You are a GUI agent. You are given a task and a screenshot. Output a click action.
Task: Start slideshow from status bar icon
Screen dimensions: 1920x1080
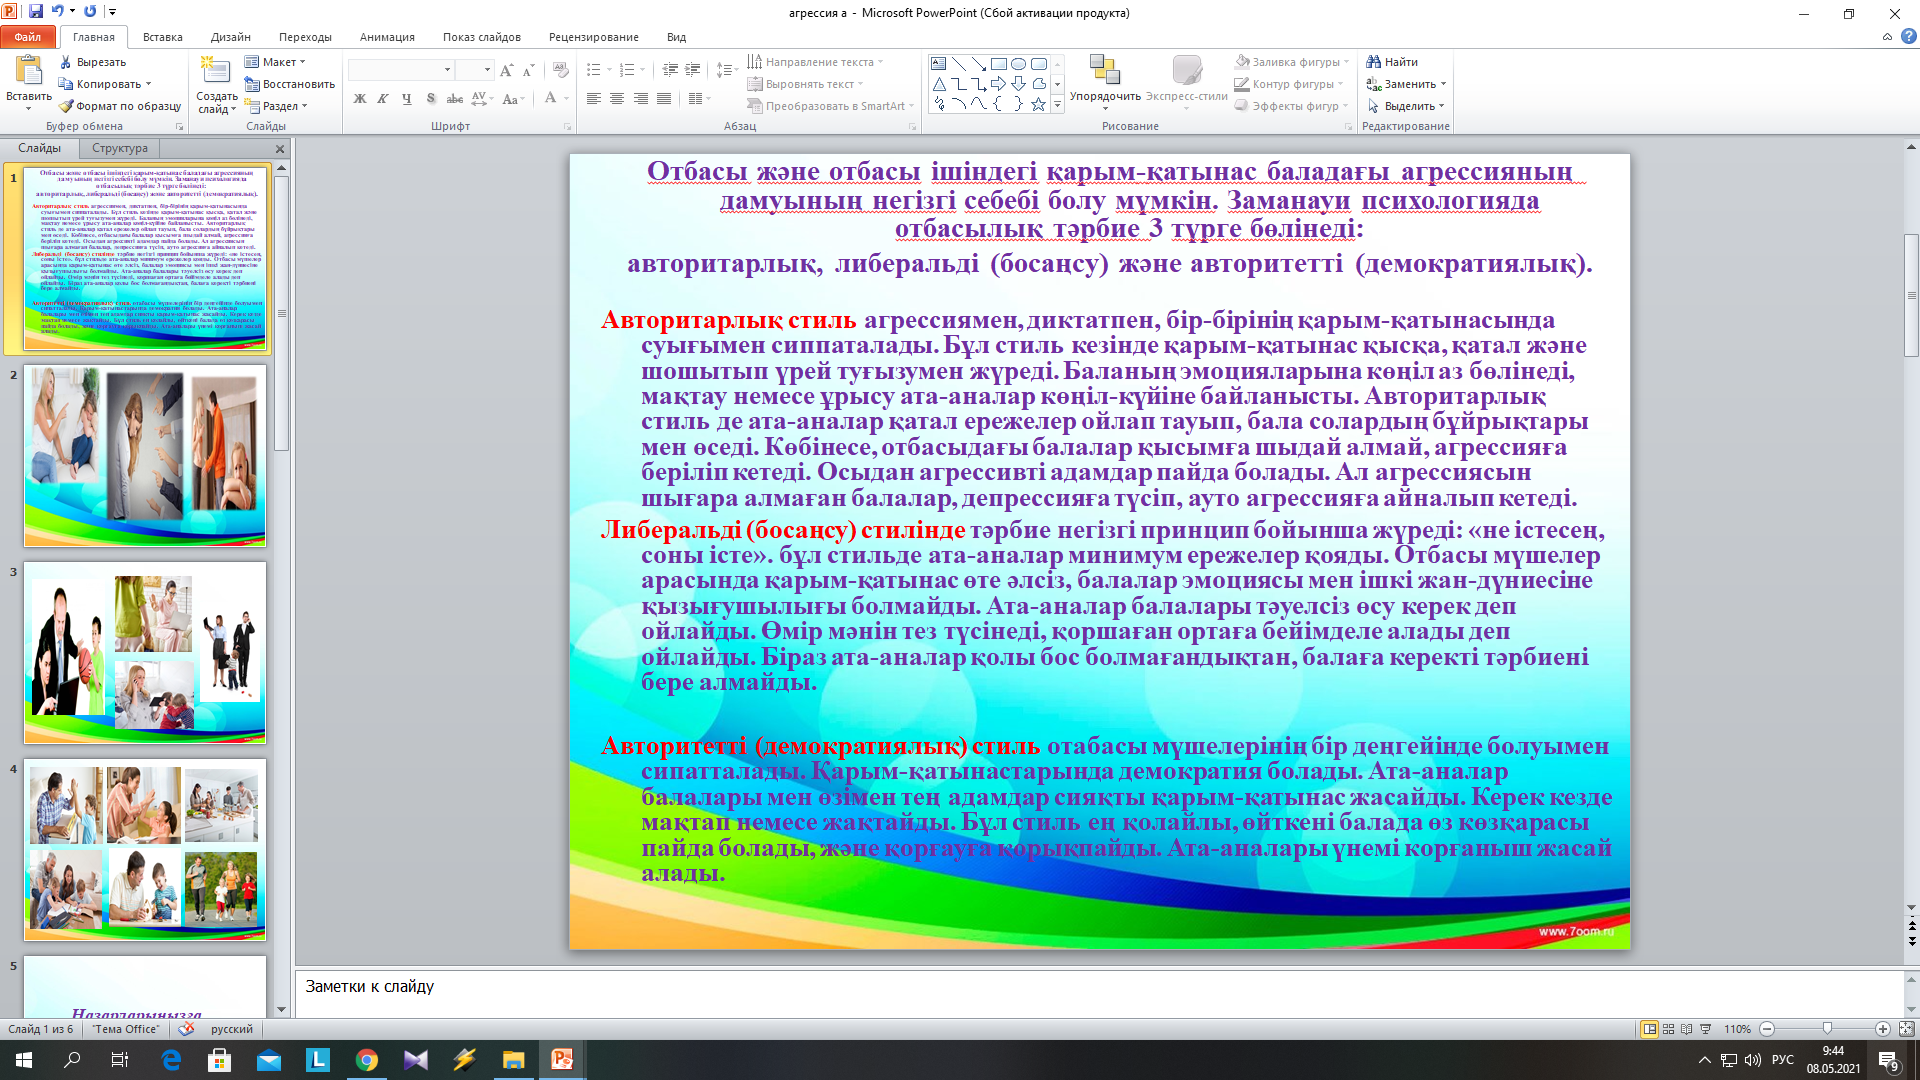pyautogui.click(x=1706, y=1029)
